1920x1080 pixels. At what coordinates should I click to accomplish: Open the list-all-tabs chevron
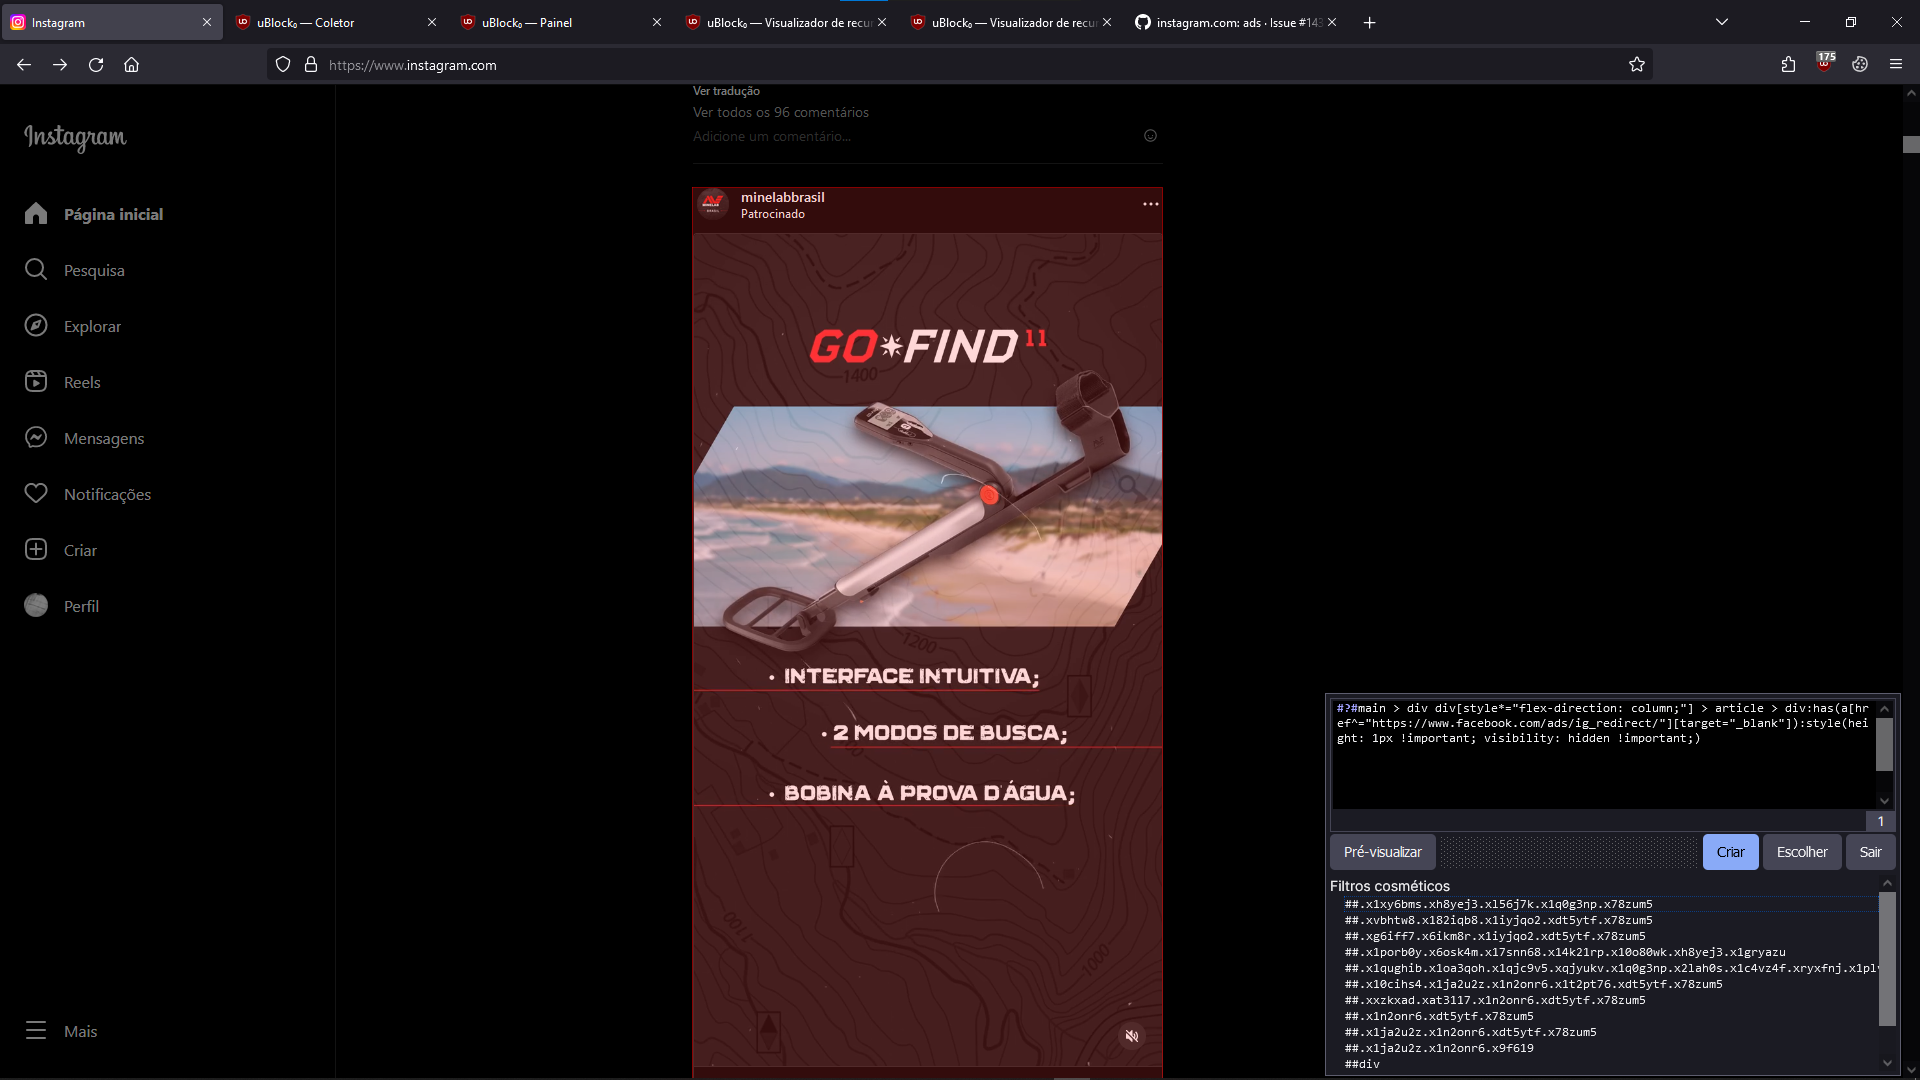pos(1722,21)
